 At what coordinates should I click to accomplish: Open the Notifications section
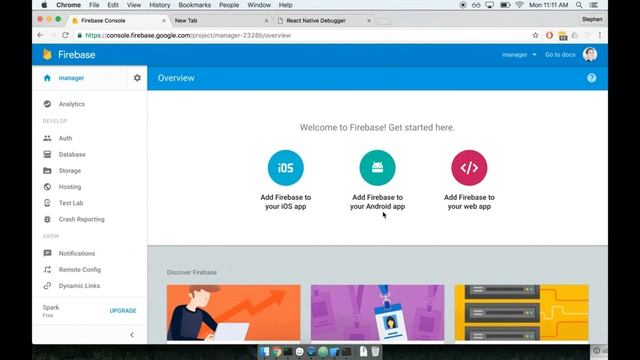77,253
